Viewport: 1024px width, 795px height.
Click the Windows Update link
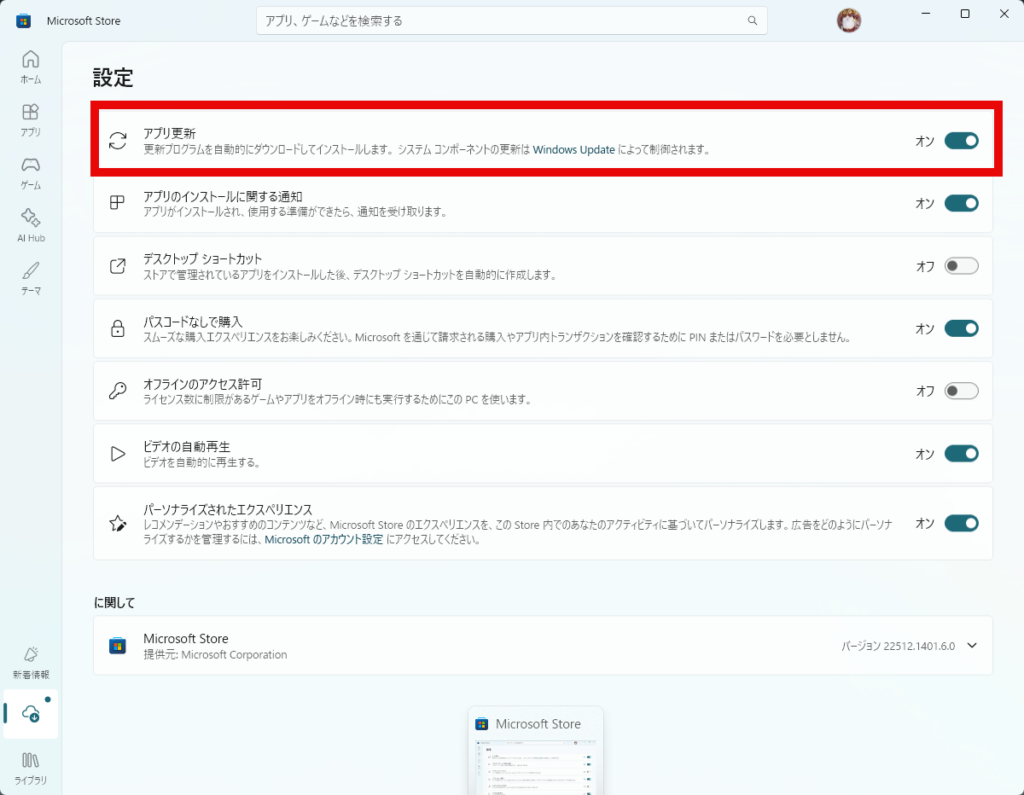point(573,150)
